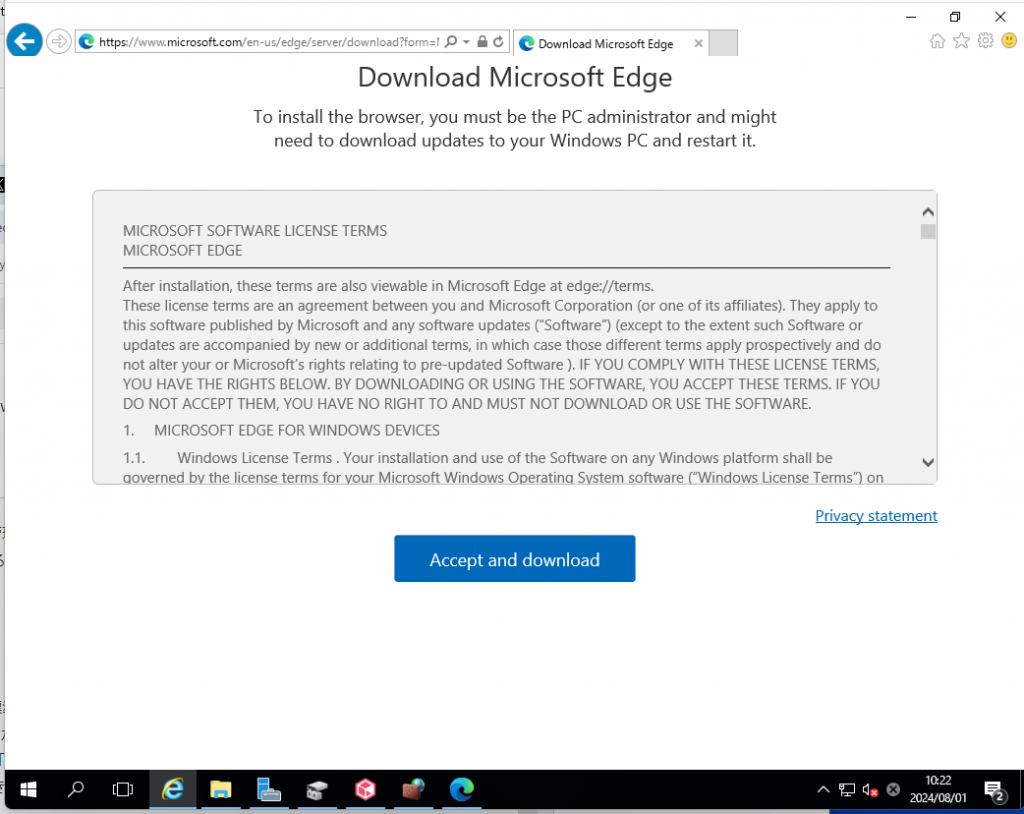Click Internet Explorer taskbar icon
The width and height of the screenshot is (1024, 814).
[x=172, y=790]
